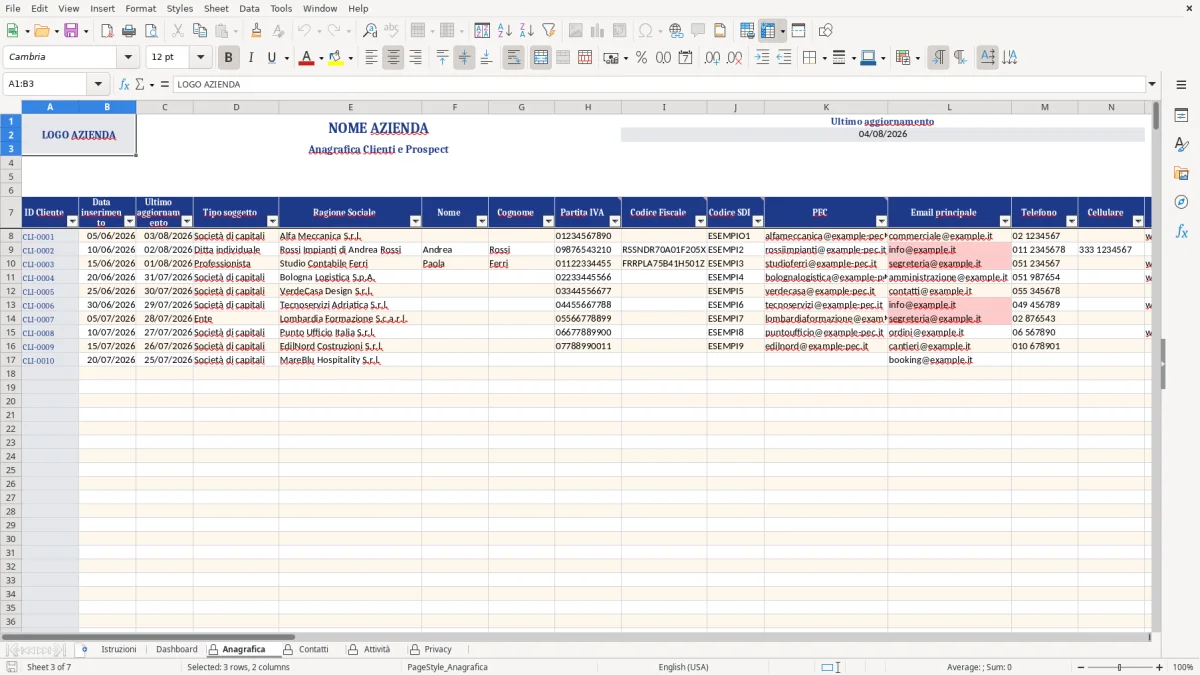Open the Format menu
This screenshot has height=675, width=1200.
coord(140,8)
